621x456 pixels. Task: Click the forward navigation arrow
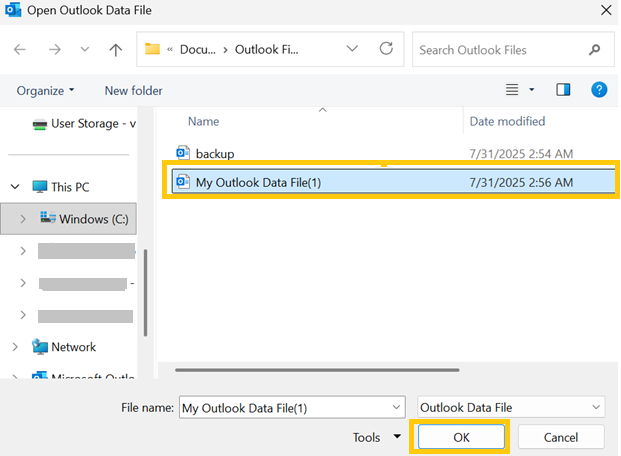tap(55, 50)
